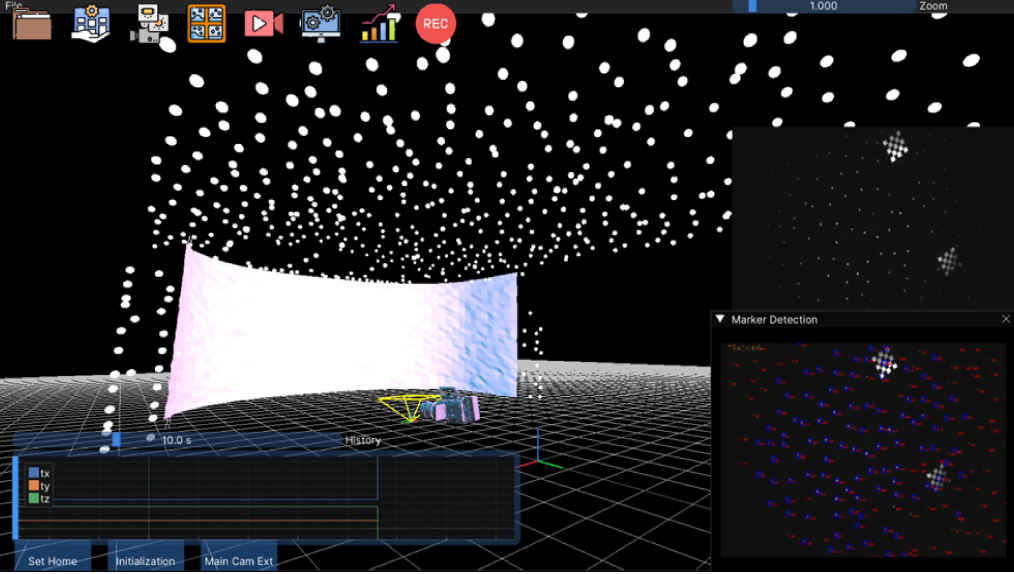
Task: Click the Marker Detection image view
Action: pos(863,449)
